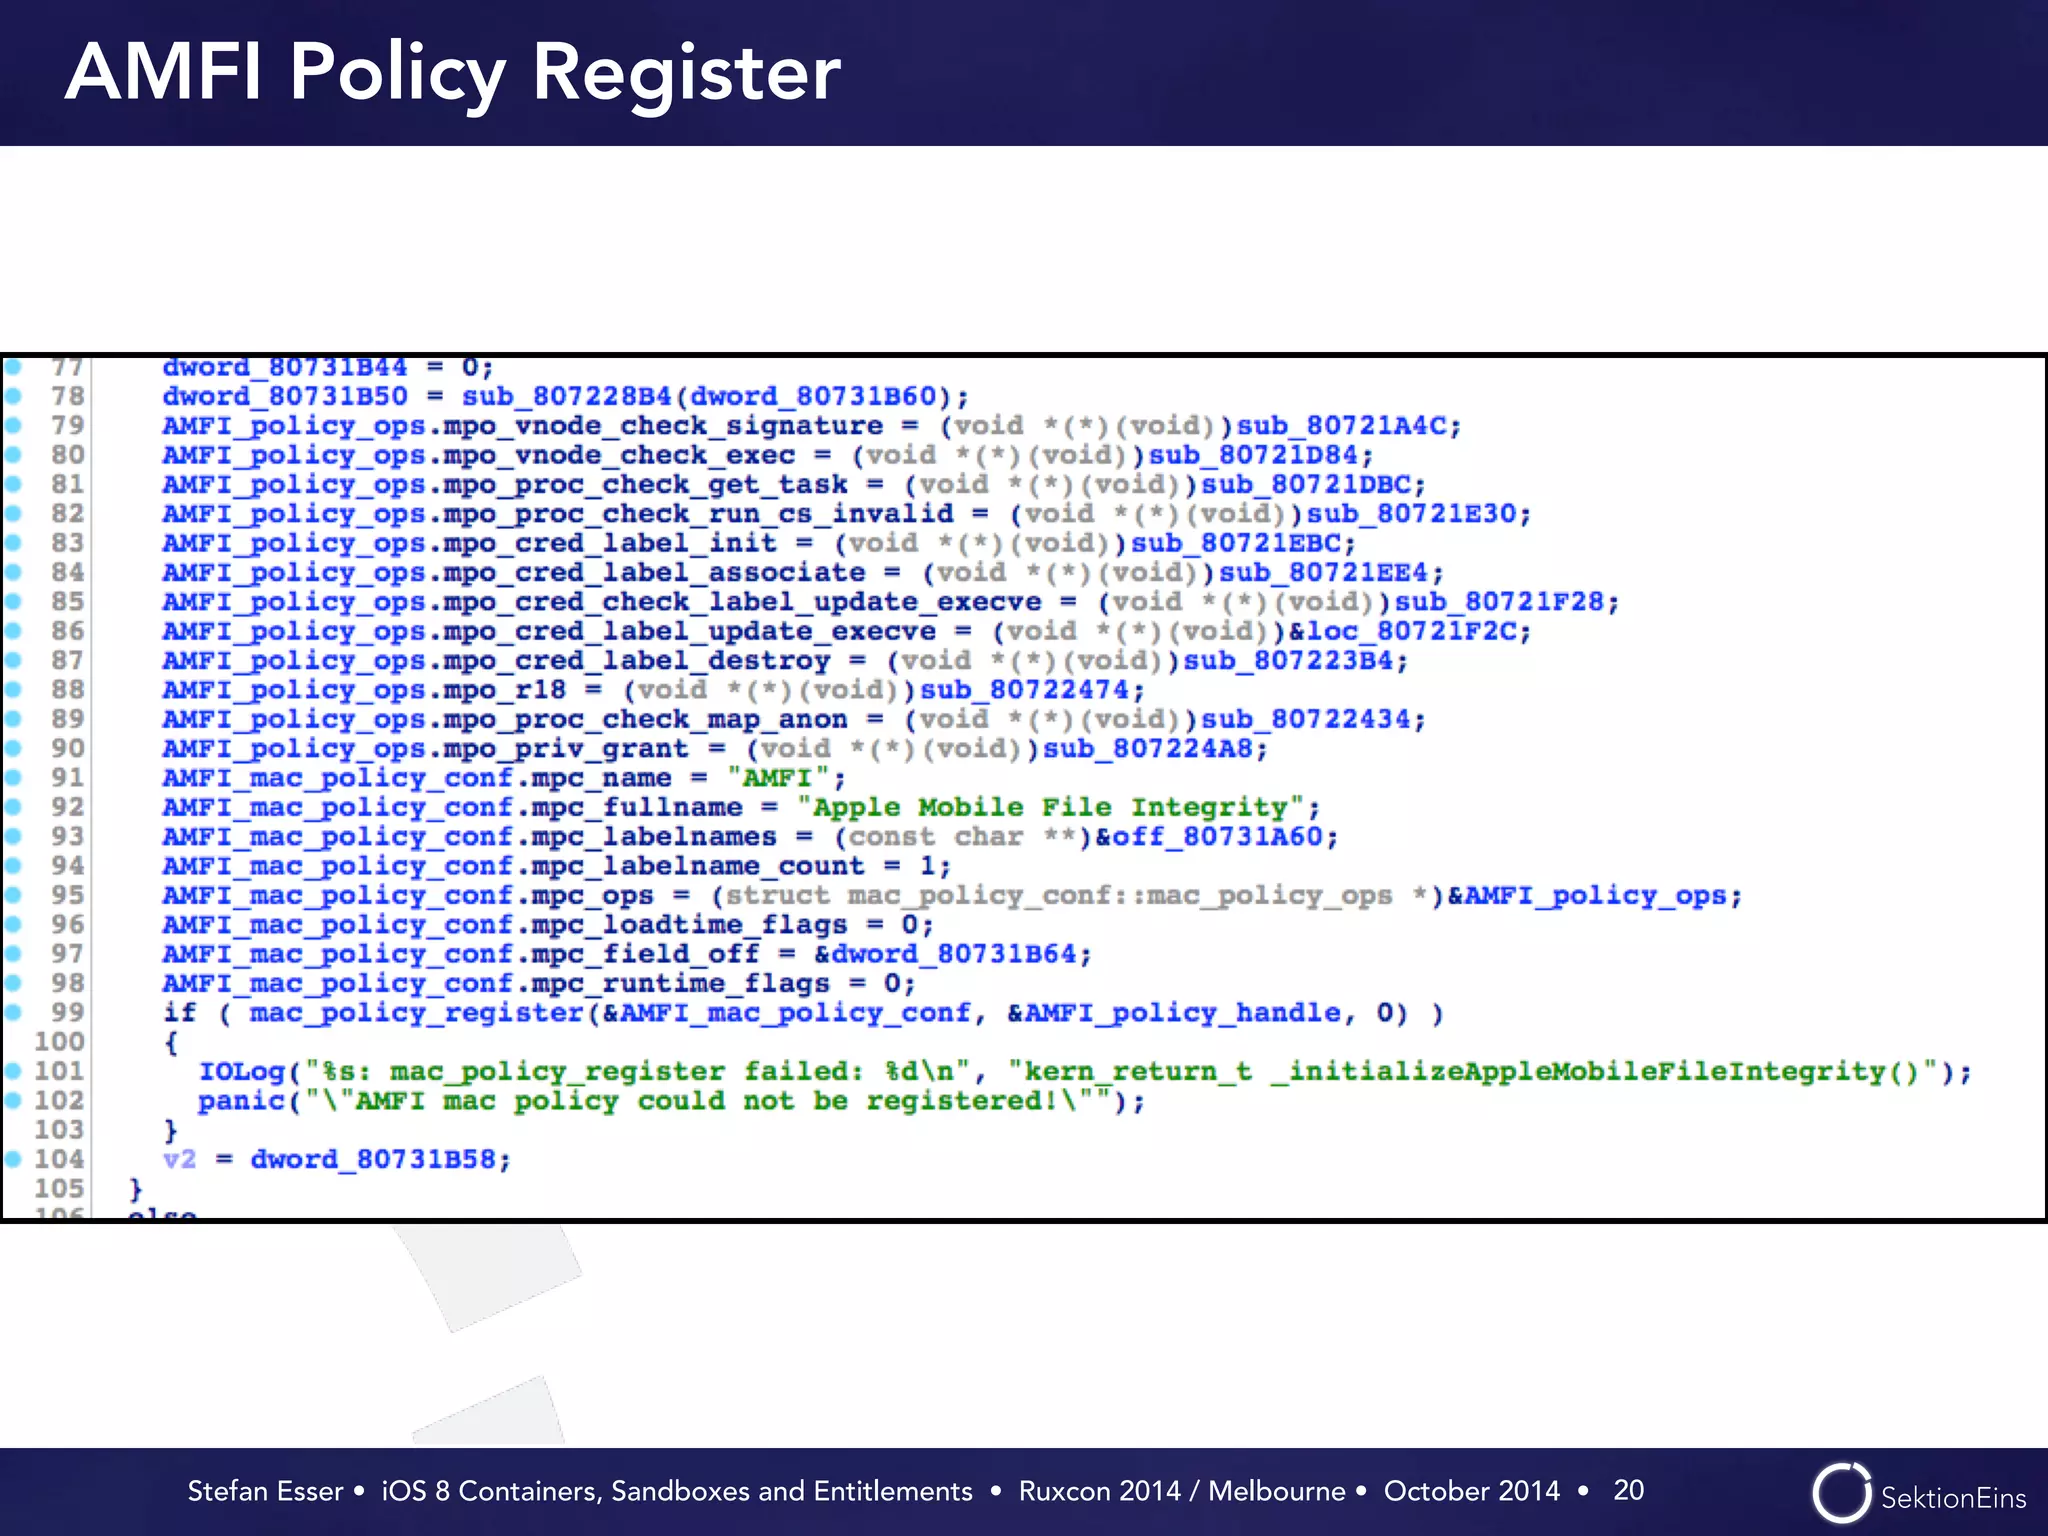Viewport: 2048px width, 1536px height.
Task: Click breakpoint dot beside line 101
Action: click(x=13, y=1071)
